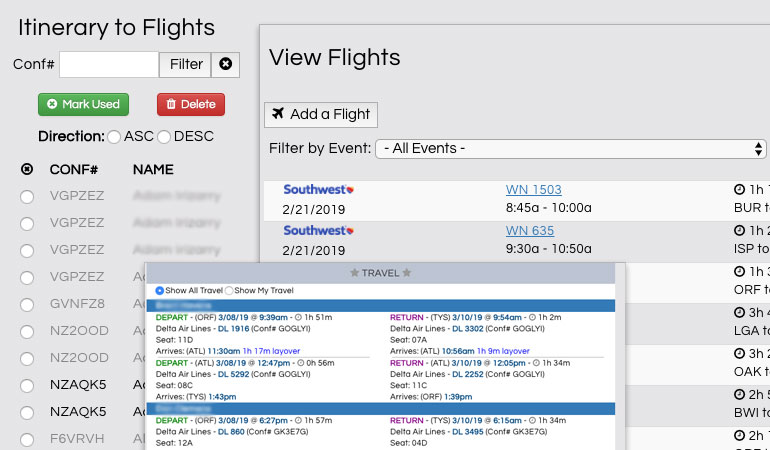The height and width of the screenshot is (450, 770).
Task: Click the Southwest logo on the WN 635 row
Action: point(319,231)
